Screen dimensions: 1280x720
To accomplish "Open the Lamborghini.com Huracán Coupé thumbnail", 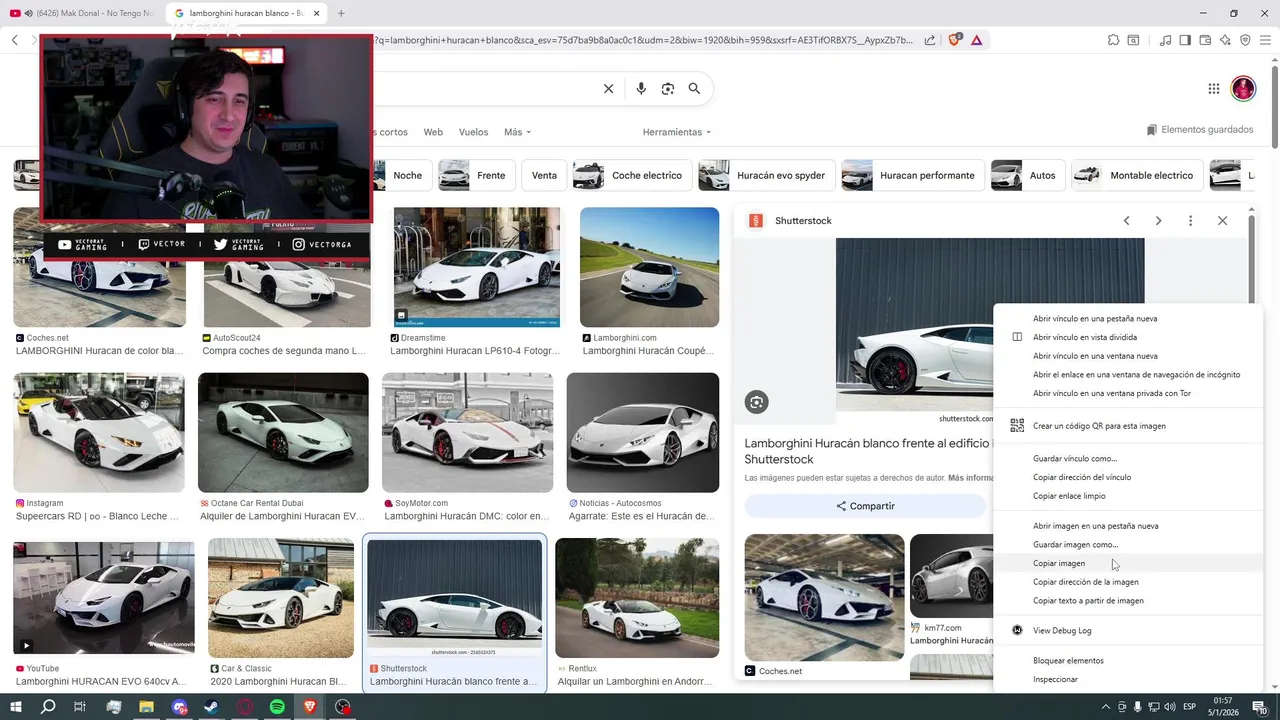I will tap(649, 267).
